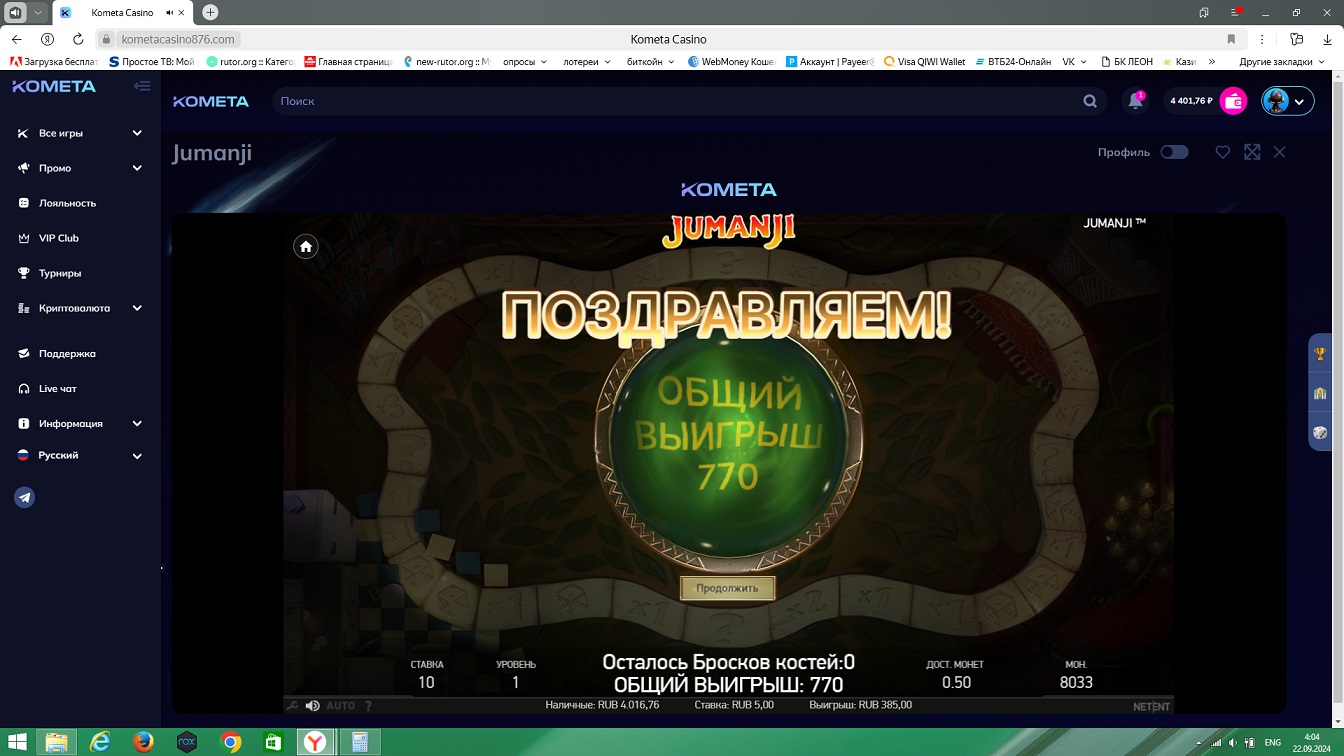The image size is (1344, 756).
Task: Collapse the left sidebar menu
Action: pyautogui.click(x=142, y=86)
